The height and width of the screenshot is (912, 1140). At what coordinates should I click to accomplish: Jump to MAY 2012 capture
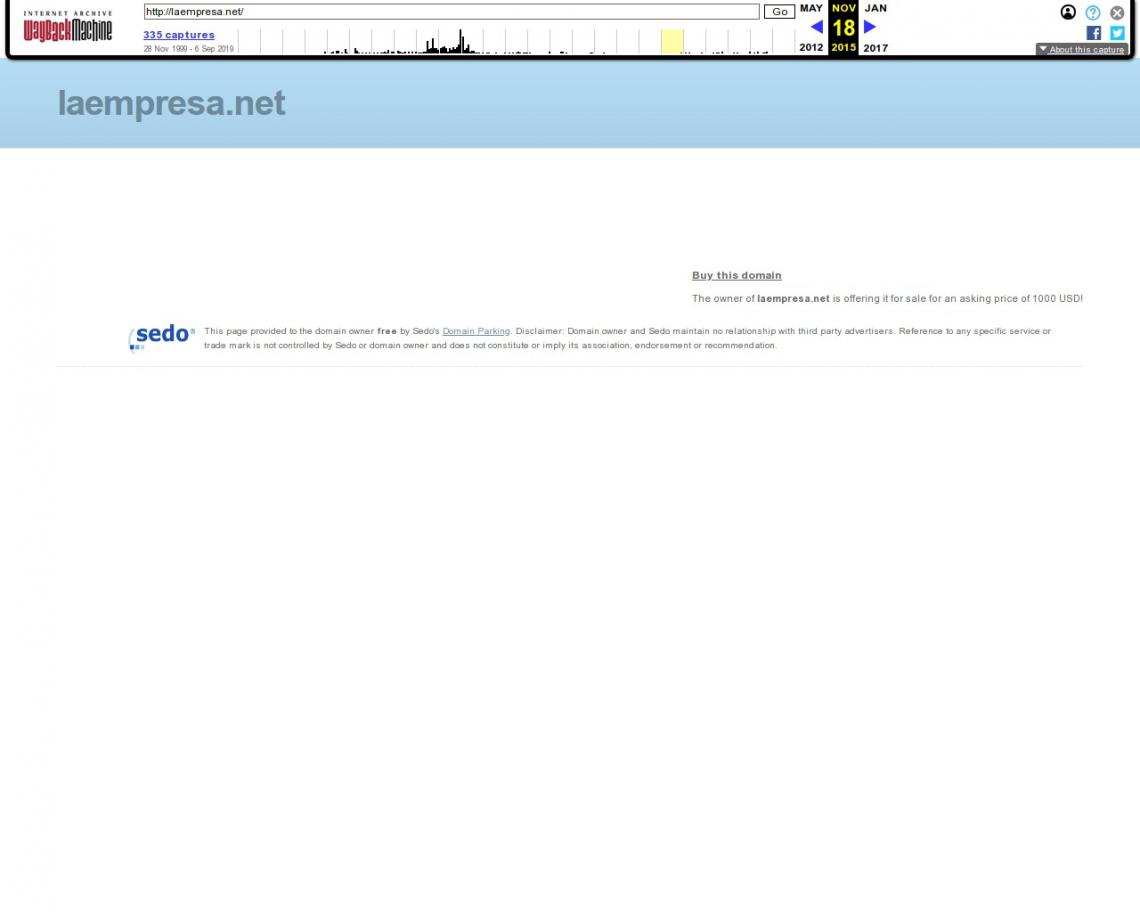[811, 28]
